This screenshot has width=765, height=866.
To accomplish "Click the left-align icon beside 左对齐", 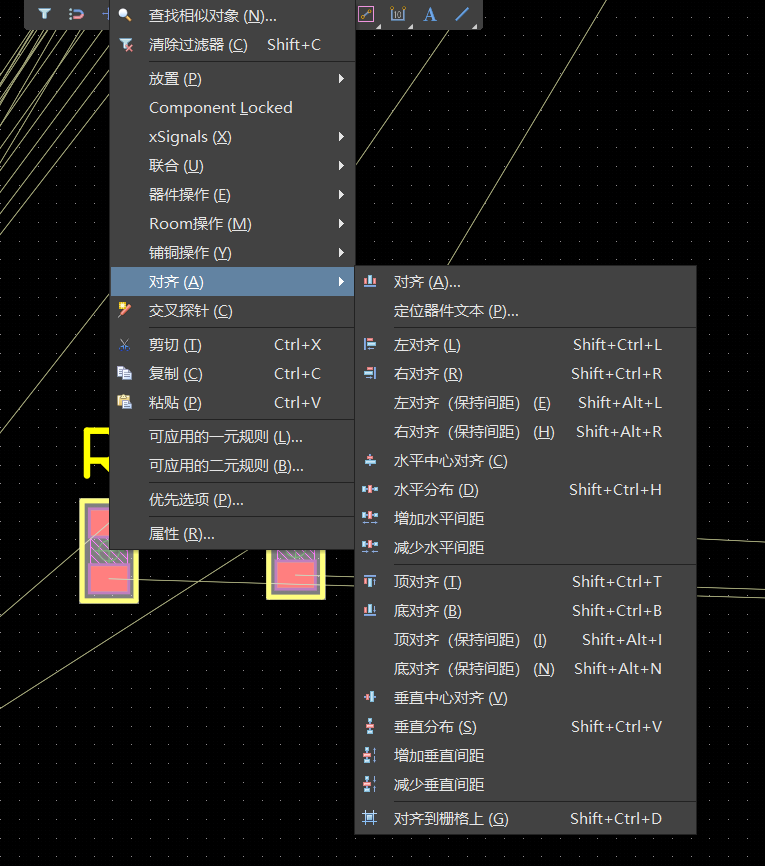I will click(x=370, y=345).
